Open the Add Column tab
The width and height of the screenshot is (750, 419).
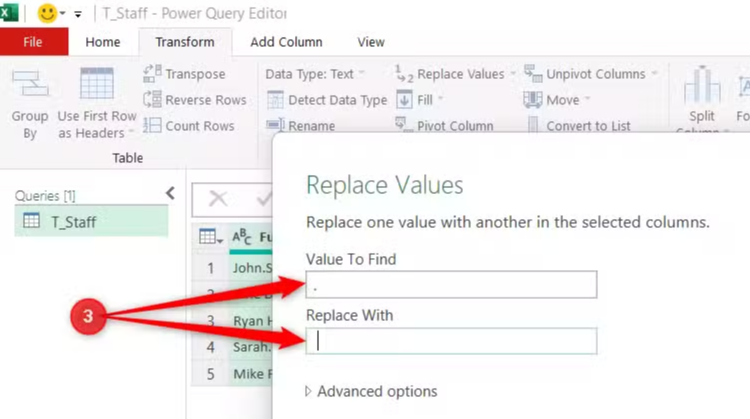coord(286,42)
